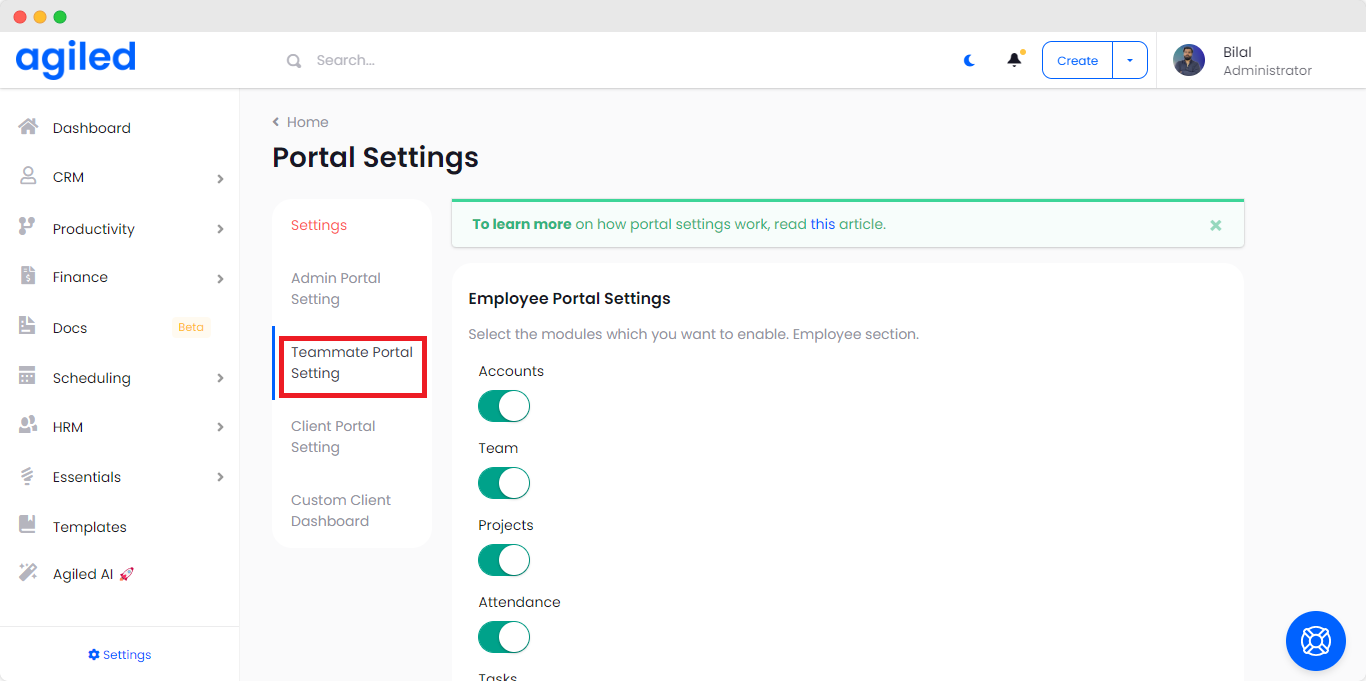Open notifications bell icon
1366x681 pixels.
(x=1014, y=60)
